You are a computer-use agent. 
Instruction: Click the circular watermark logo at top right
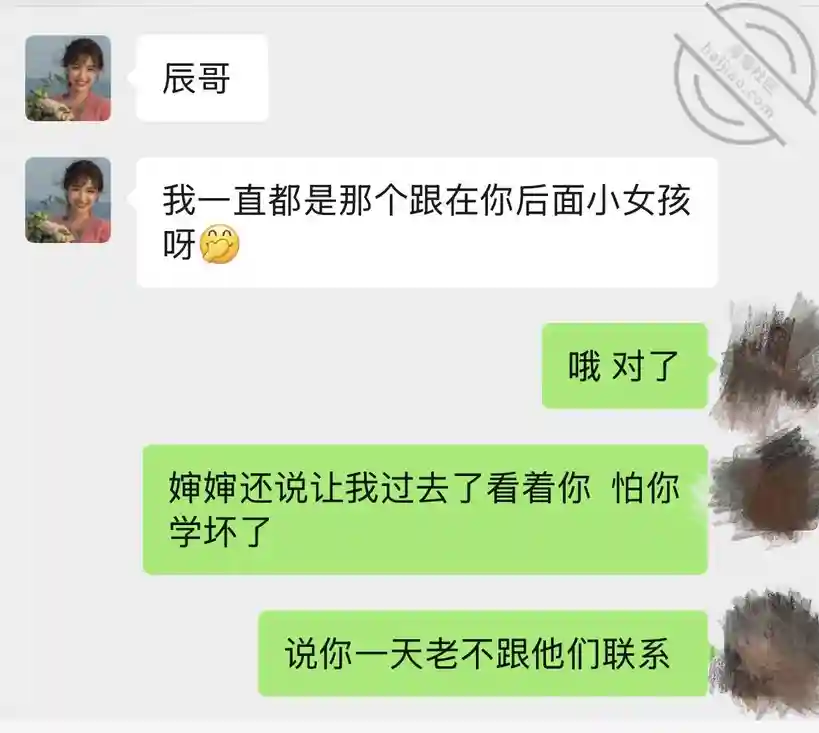click(744, 73)
